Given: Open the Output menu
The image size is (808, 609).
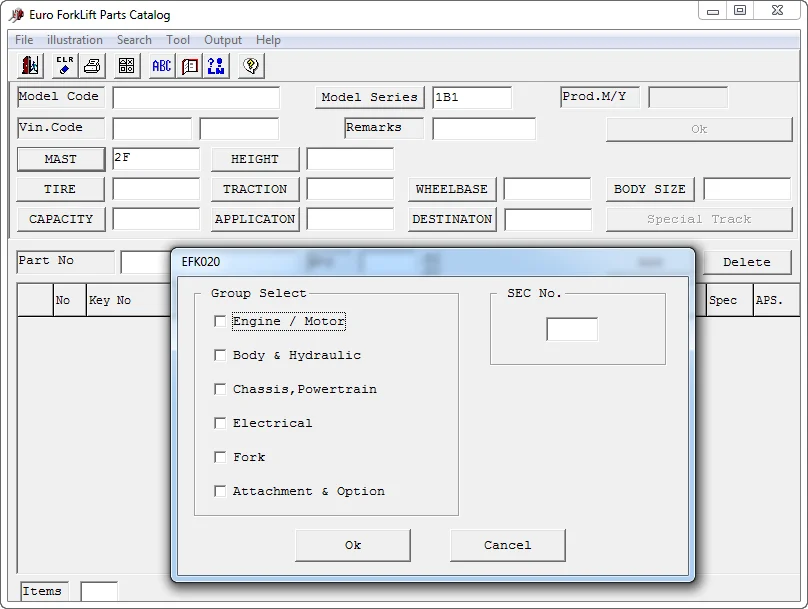Looking at the screenshot, I should 223,40.
